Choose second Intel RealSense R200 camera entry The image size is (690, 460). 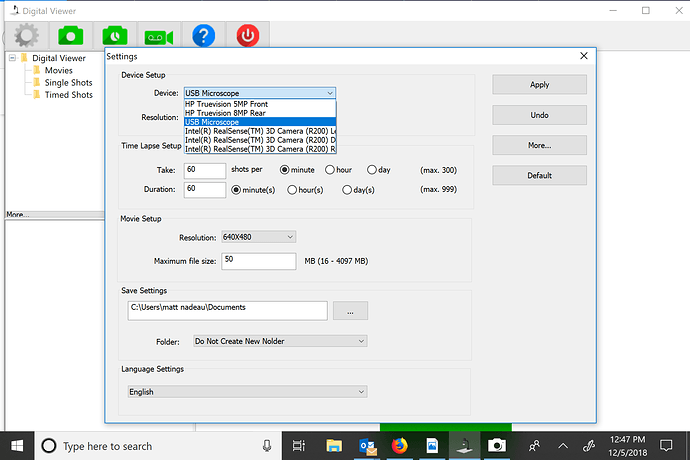260,140
